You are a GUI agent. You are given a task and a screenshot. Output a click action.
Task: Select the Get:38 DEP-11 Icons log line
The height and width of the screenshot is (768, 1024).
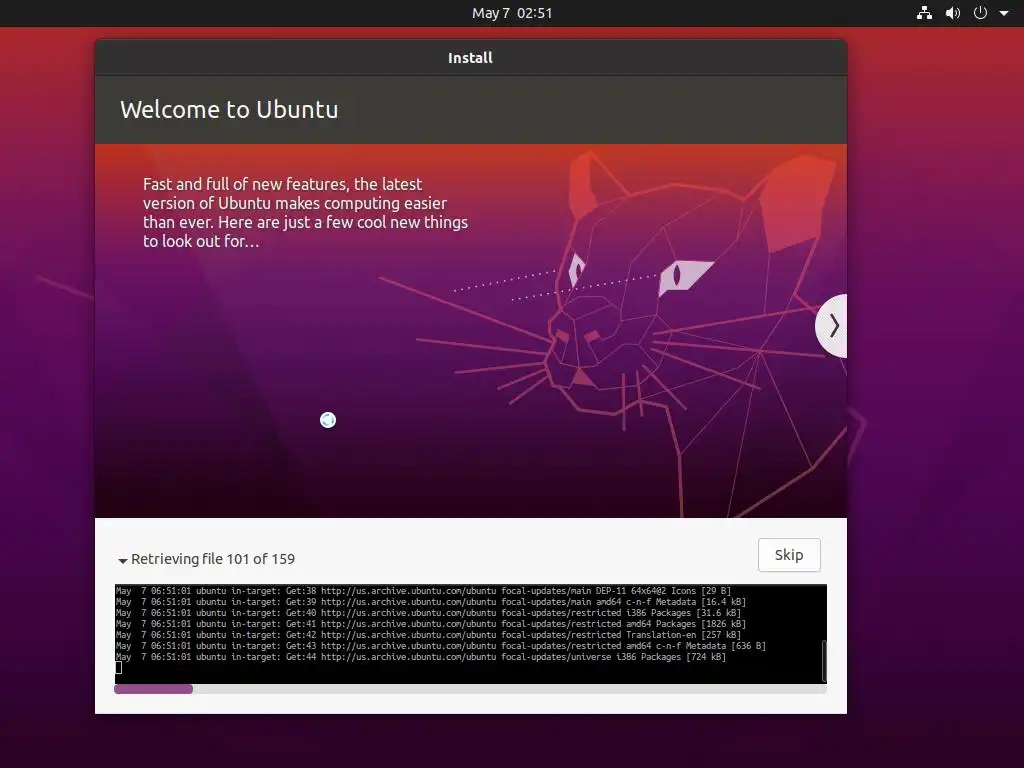coord(423,591)
